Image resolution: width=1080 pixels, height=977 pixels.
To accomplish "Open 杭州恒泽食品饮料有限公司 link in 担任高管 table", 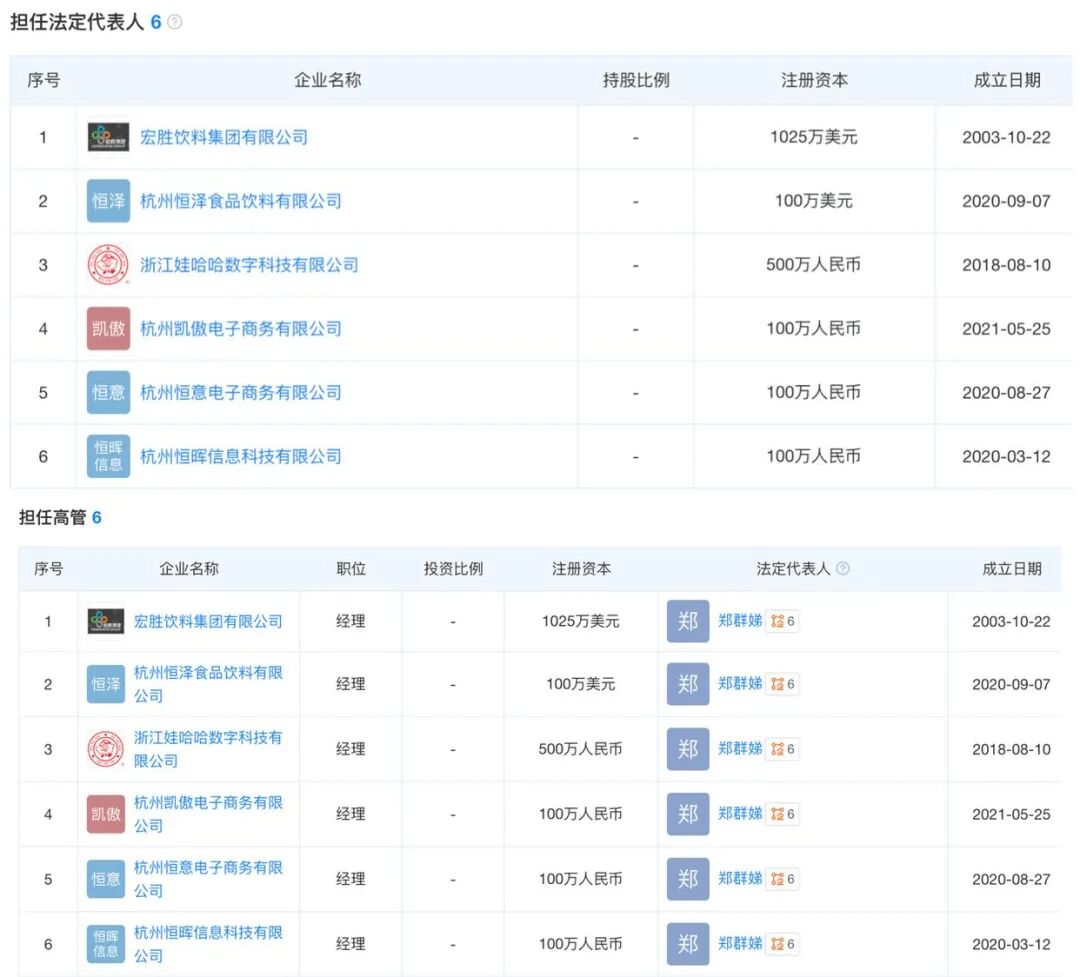I will [x=208, y=684].
